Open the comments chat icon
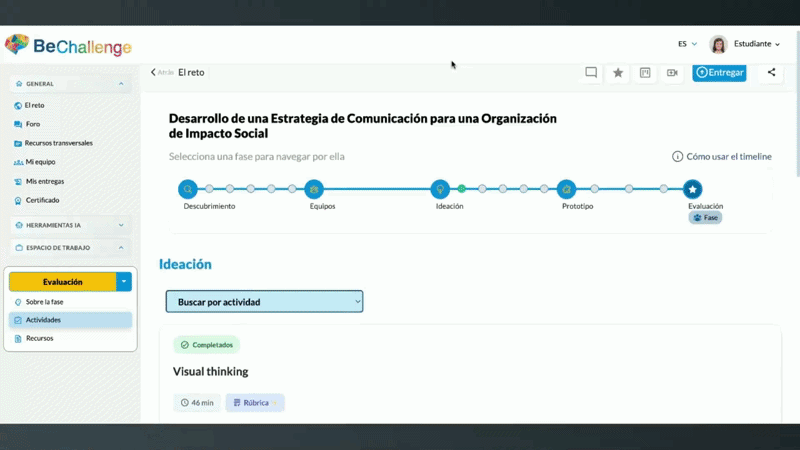 point(591,72)
